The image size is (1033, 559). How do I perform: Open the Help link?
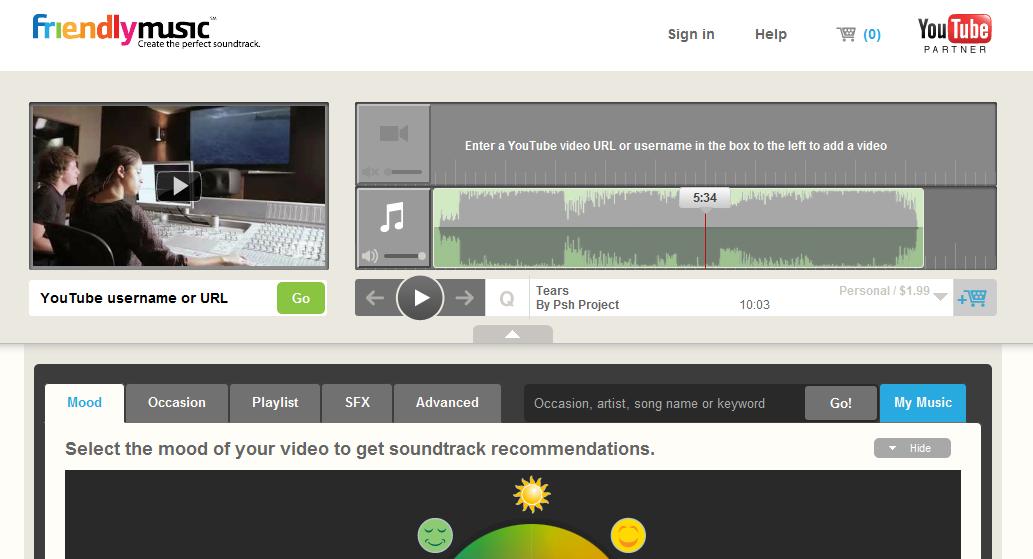[771, 34]
